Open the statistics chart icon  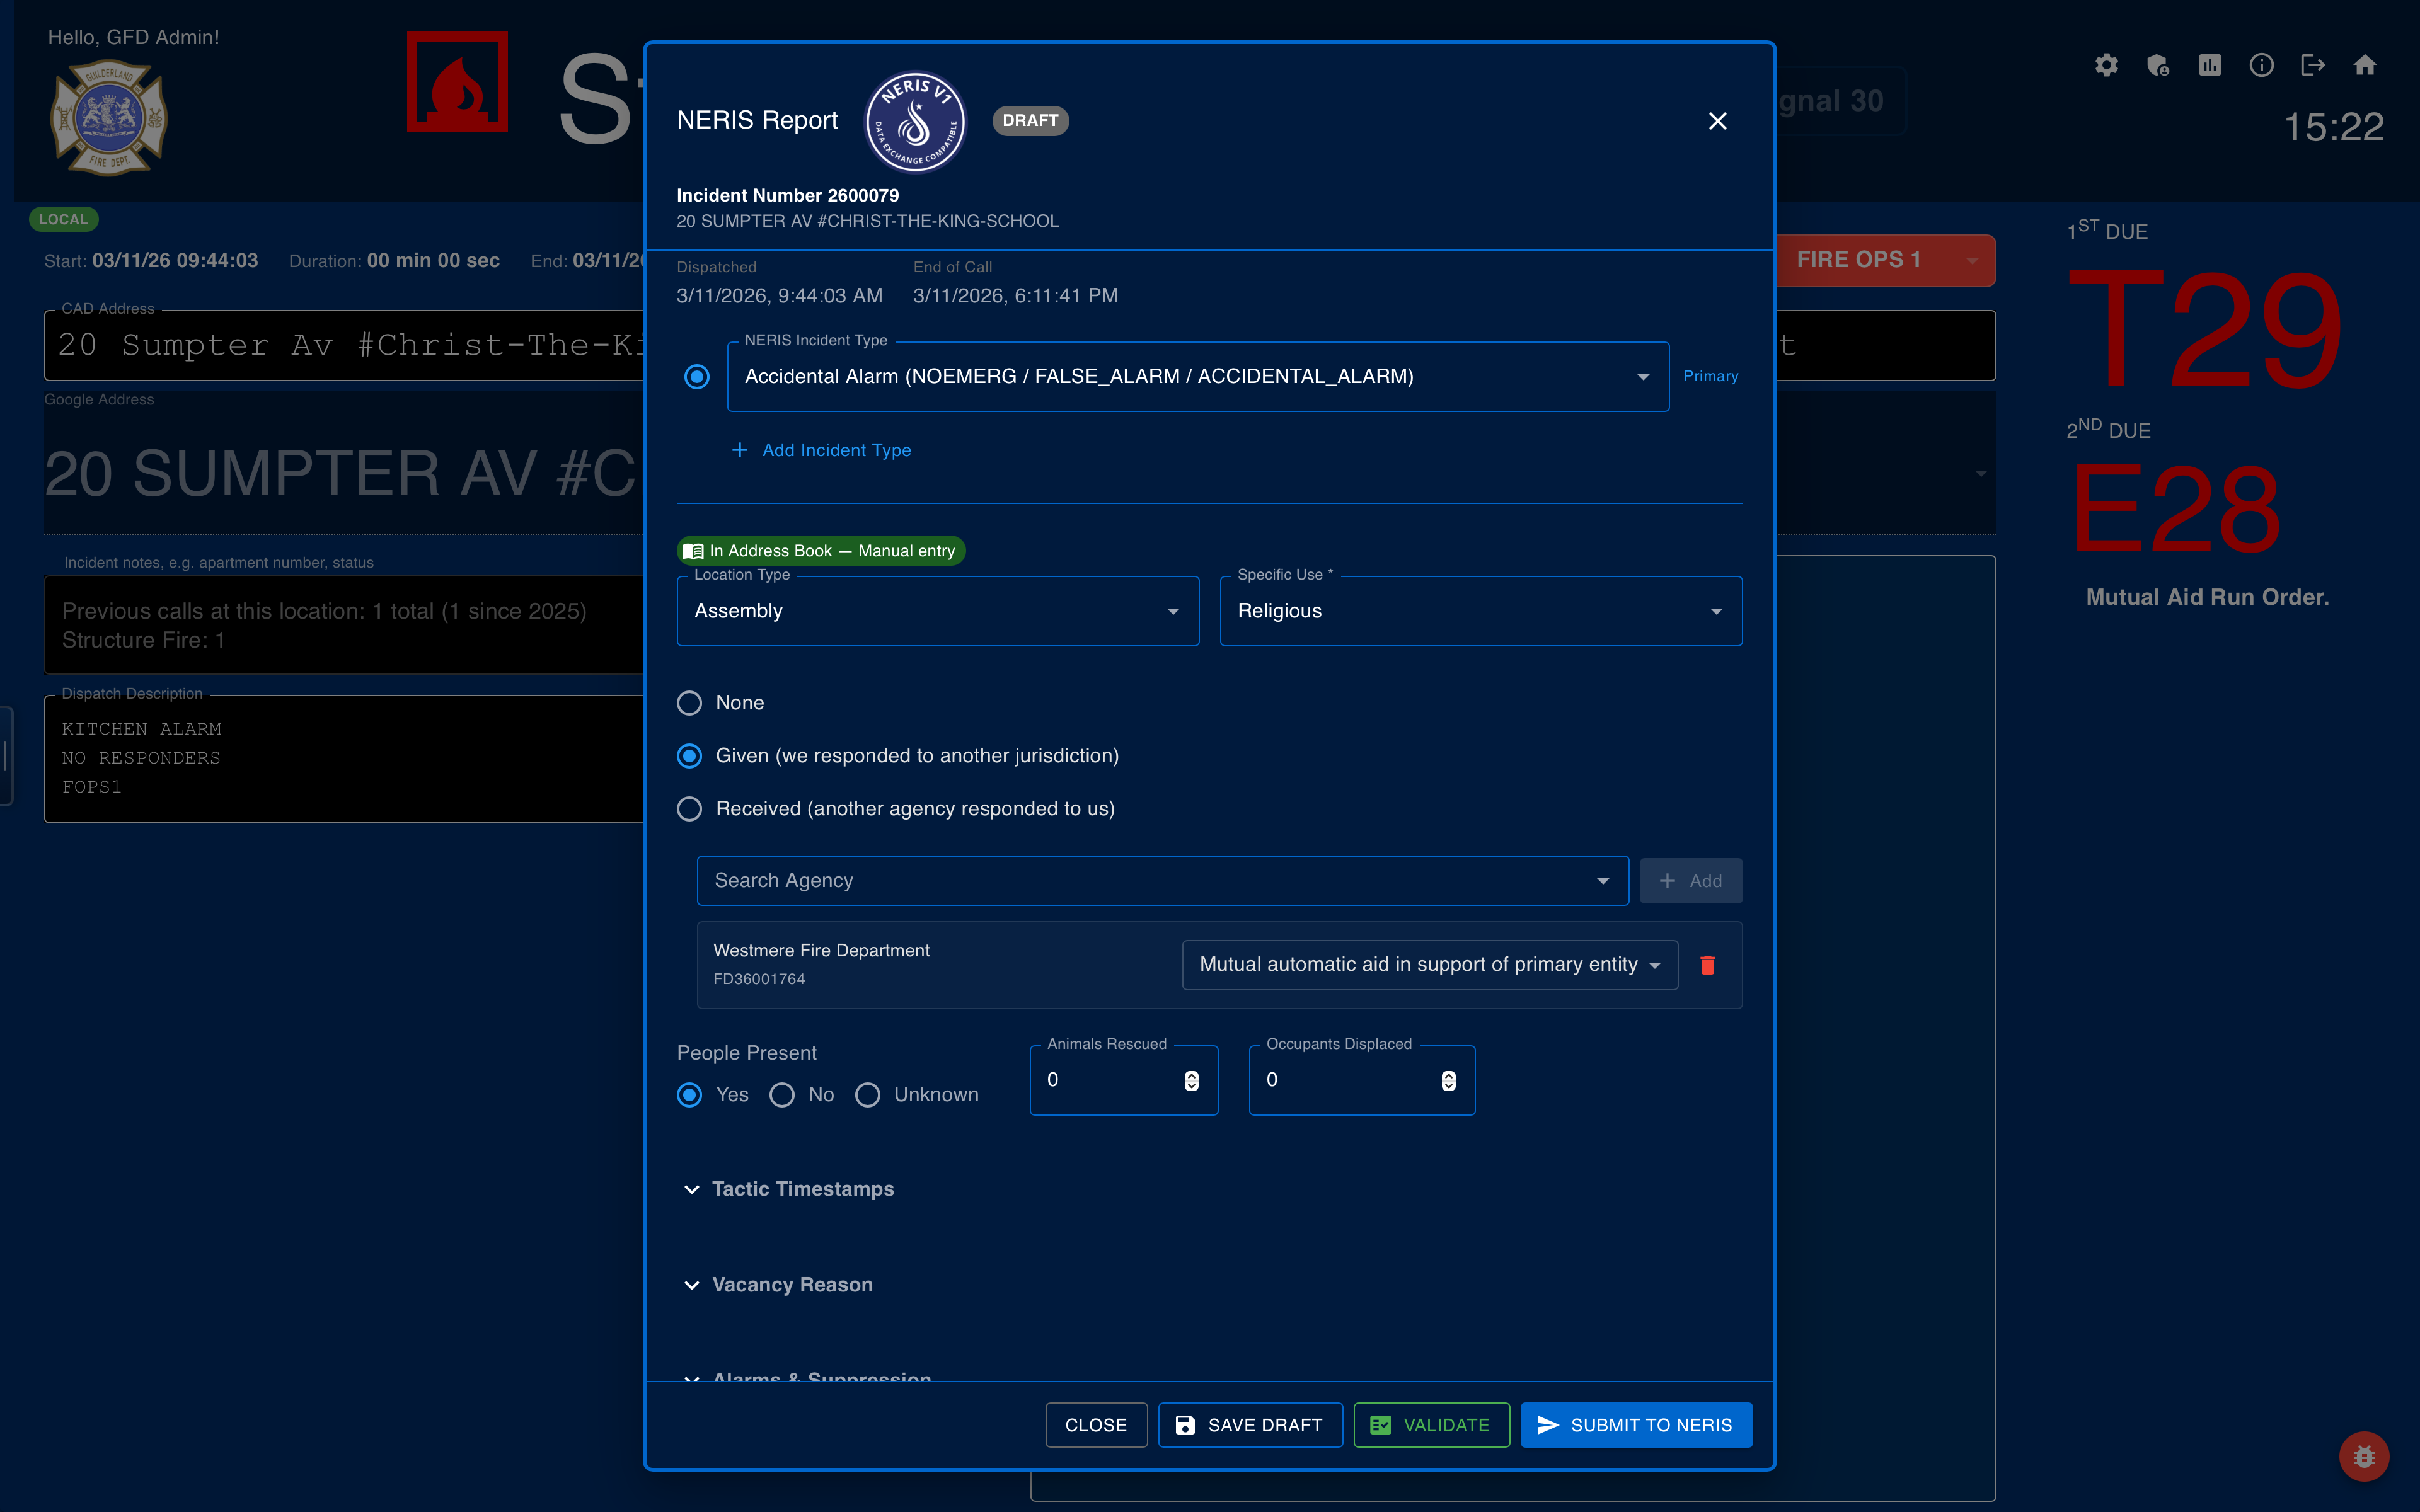[x=2210, y=65]
